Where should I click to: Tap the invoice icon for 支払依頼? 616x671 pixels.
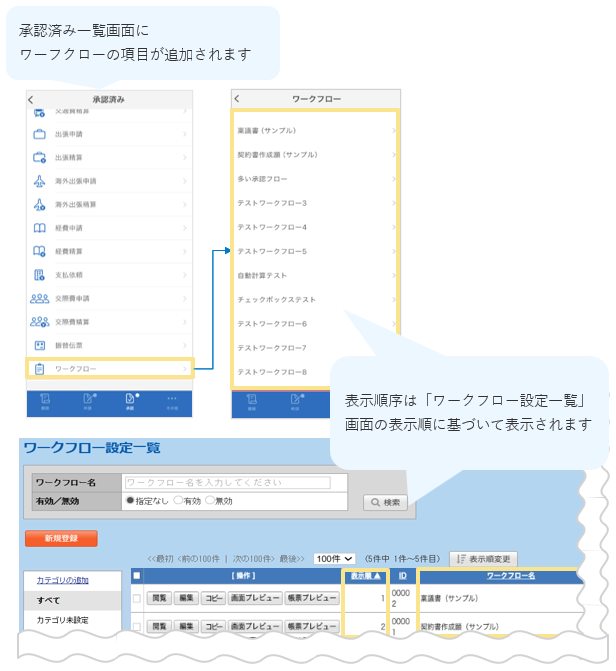(x=39, y=275)
